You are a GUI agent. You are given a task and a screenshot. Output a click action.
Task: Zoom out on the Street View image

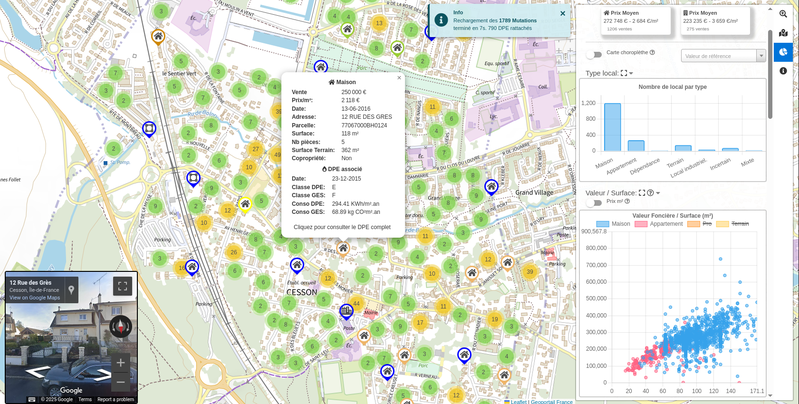(x=121, y=382)
